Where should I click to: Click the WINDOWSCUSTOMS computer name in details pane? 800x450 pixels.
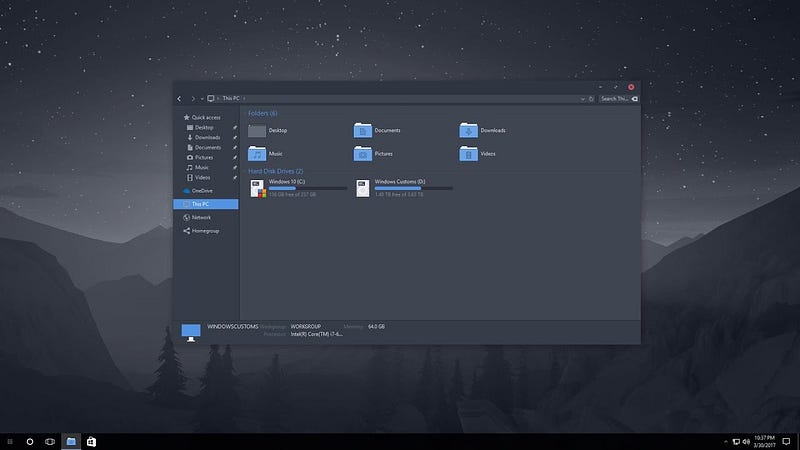pos(233,327)
